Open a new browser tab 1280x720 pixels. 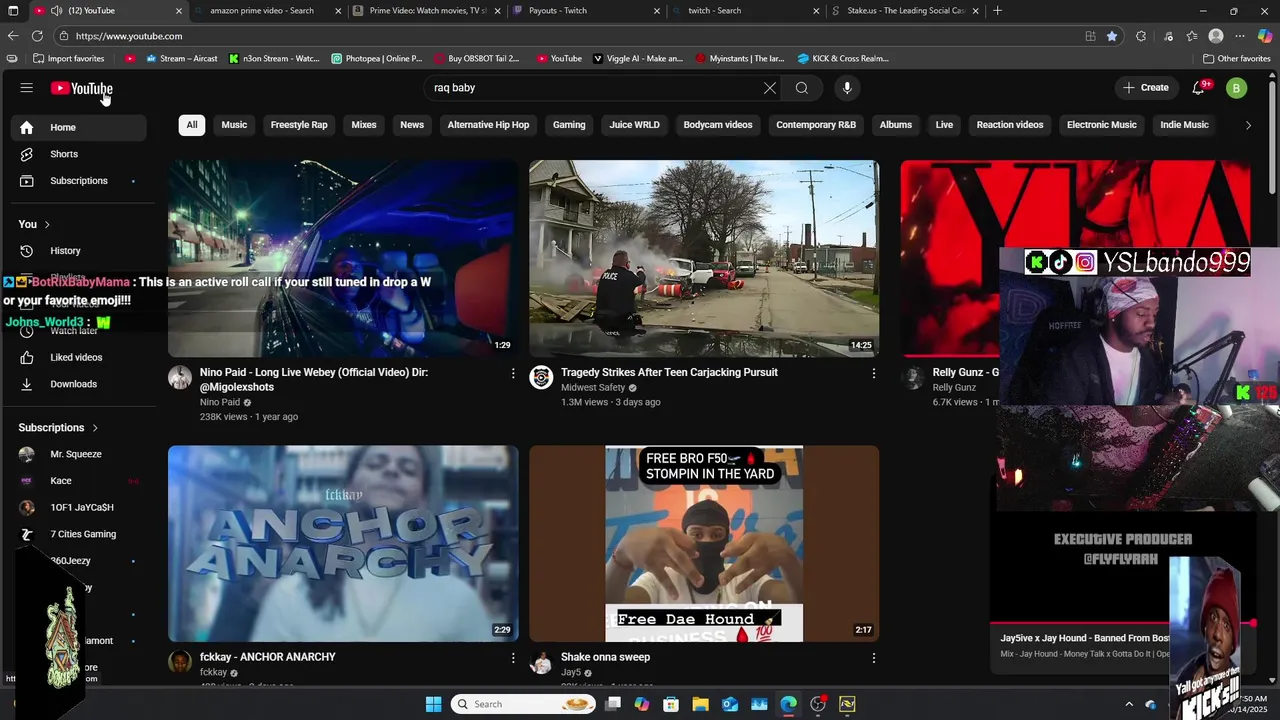997,11
